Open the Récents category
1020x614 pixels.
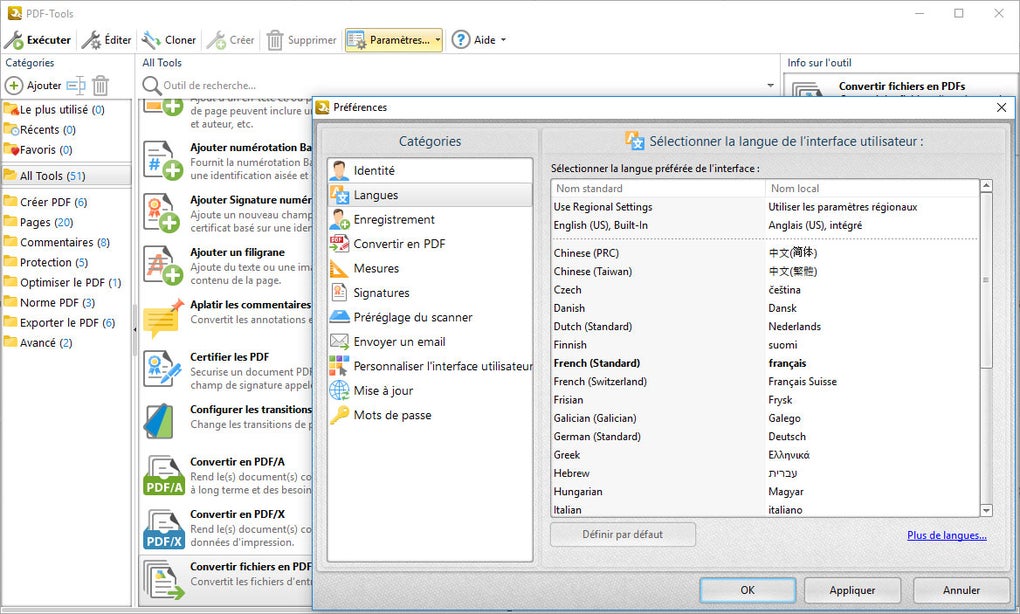click(x=66, y=130)
